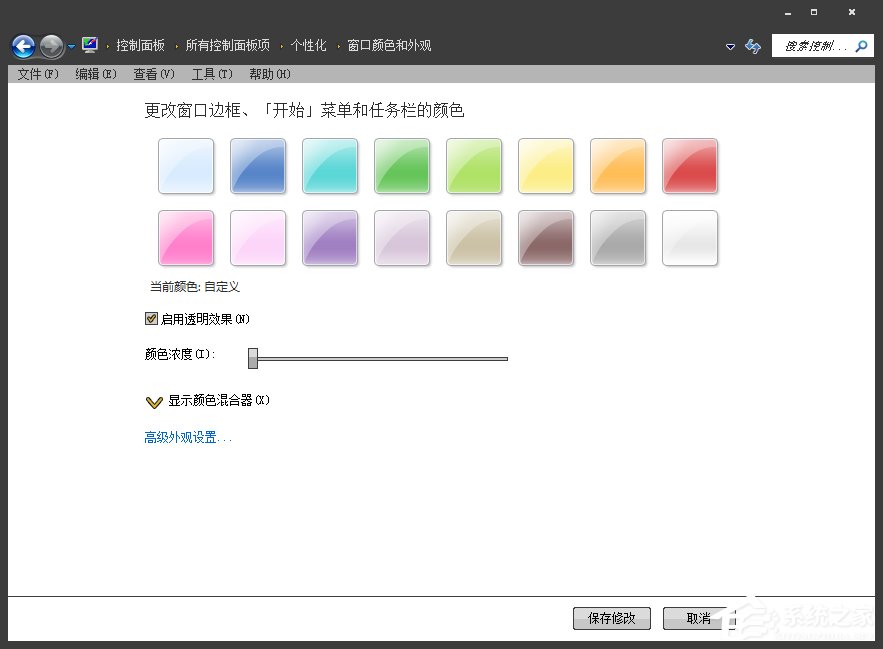Click the 保存修改 button

[611, 618]
